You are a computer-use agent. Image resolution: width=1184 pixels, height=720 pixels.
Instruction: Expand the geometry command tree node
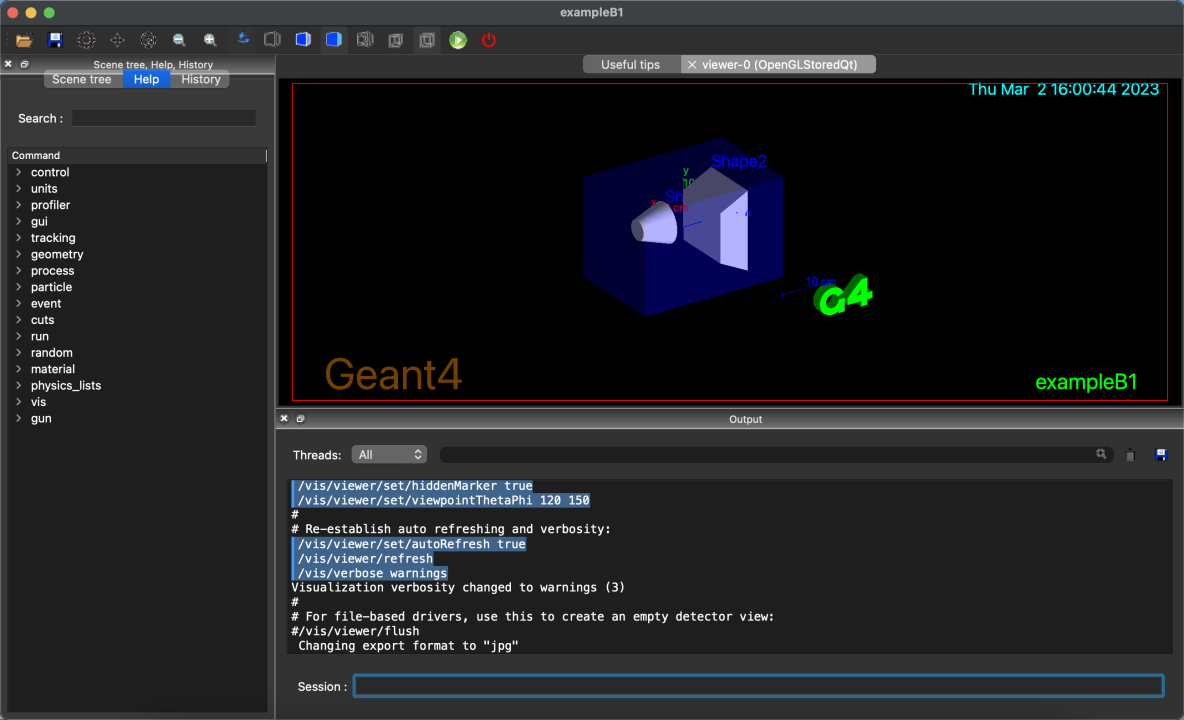pyautogui.click(x=19, y=254)
